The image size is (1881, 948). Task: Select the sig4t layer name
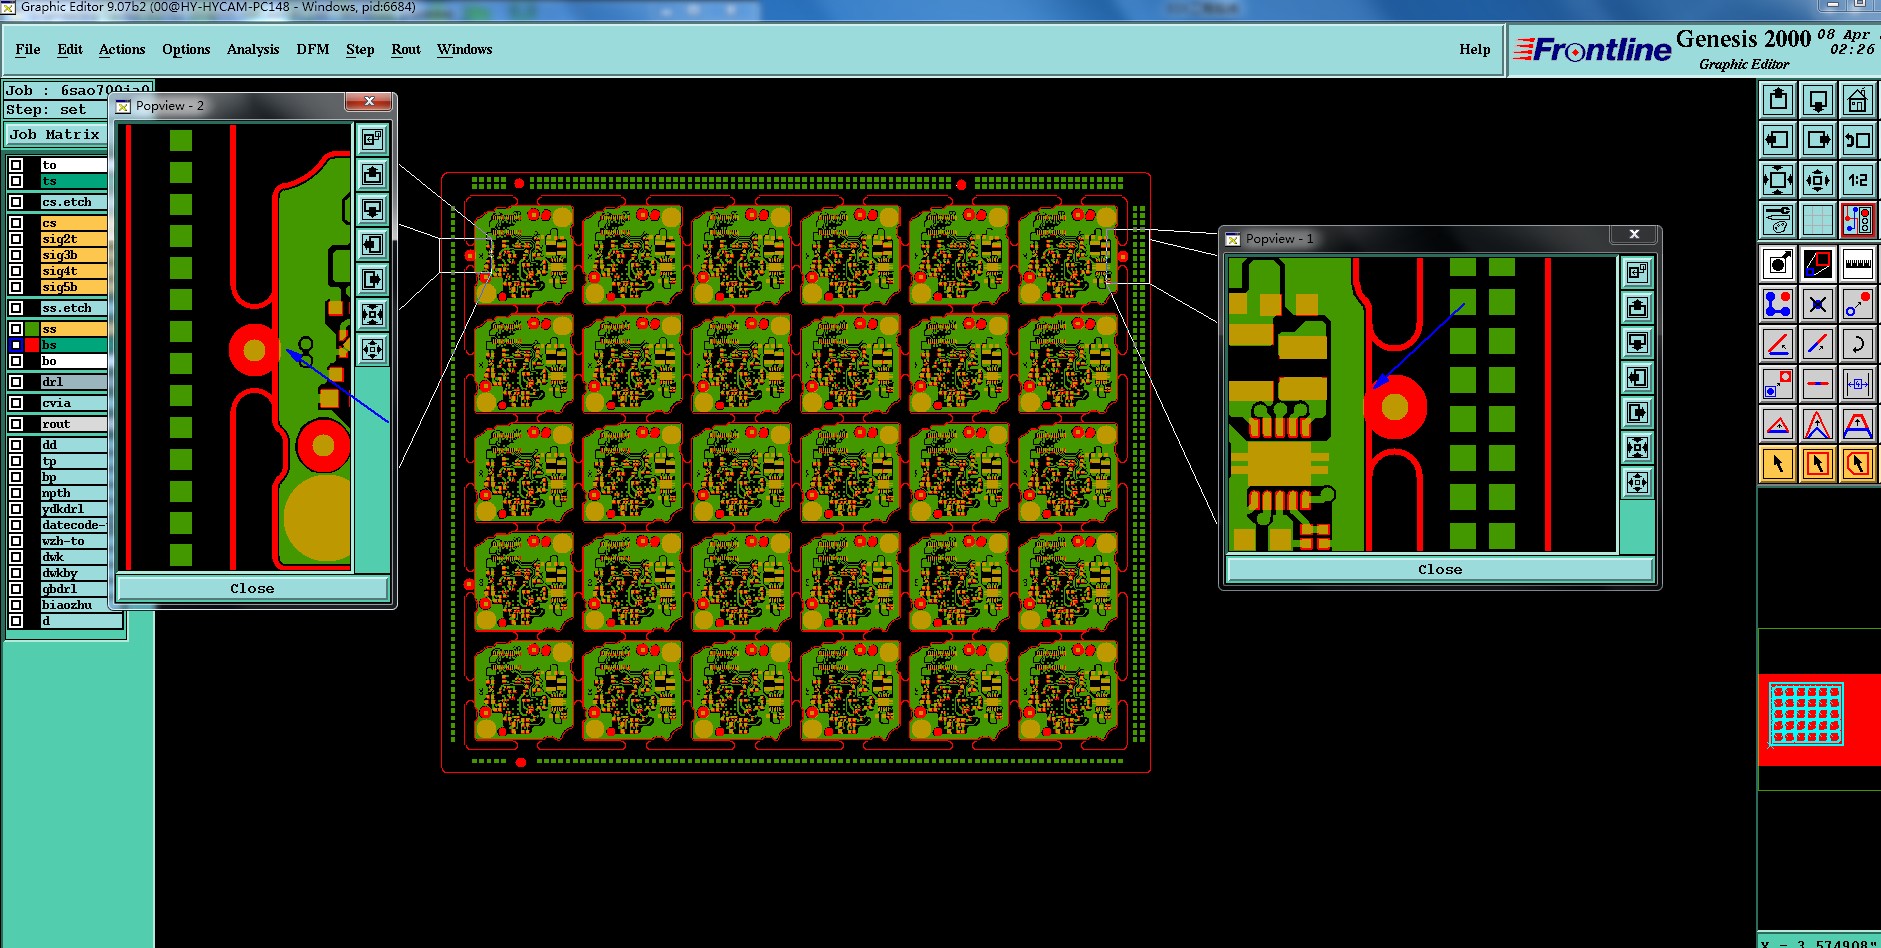(x=73, y=271)
